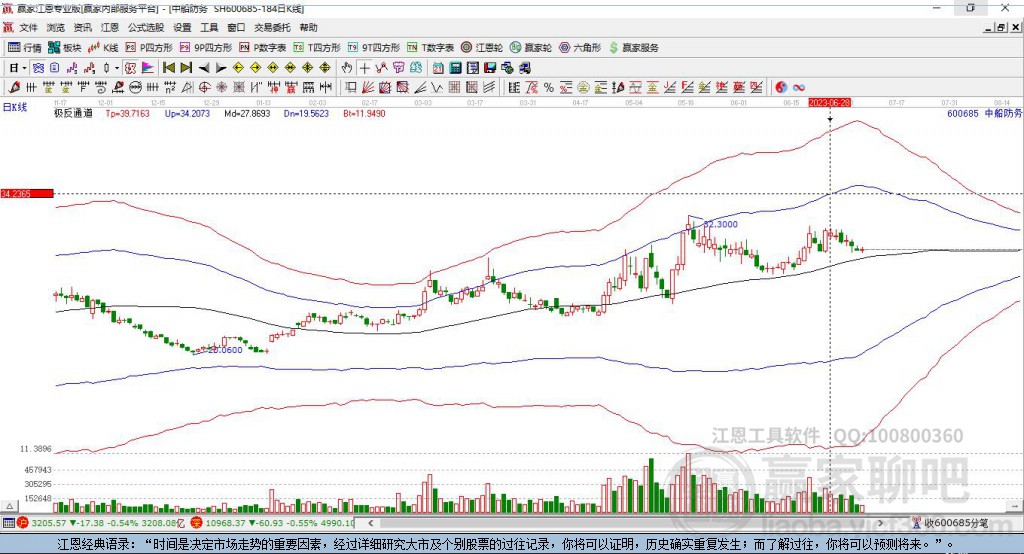
Task: Open the 工具 menu
Action: (209, 27)
